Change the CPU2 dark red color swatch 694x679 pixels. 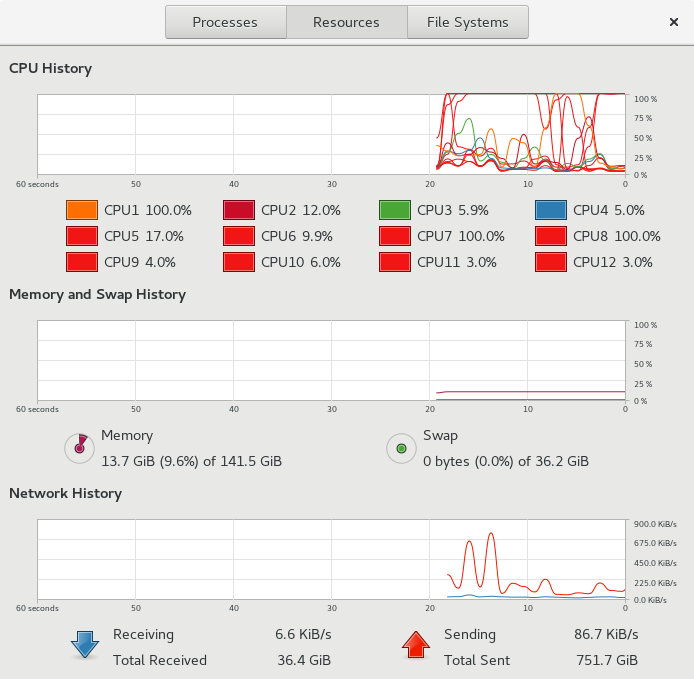pos(239,210)
